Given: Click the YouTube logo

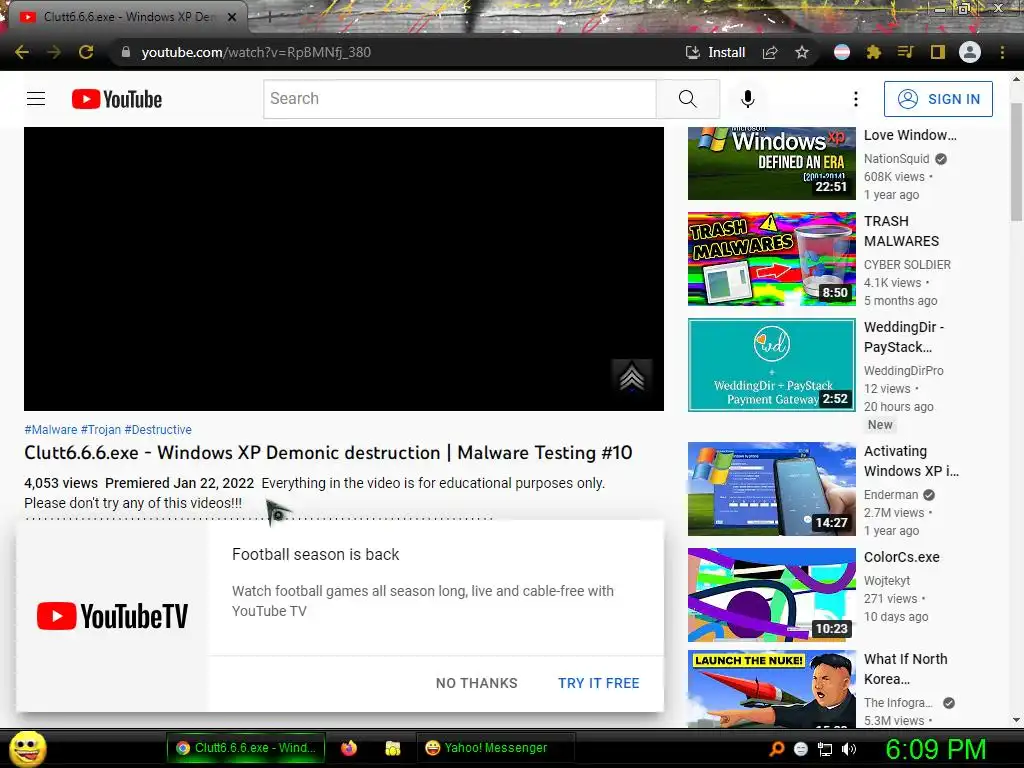Looking at the screenshot, I should pos(117,99).
